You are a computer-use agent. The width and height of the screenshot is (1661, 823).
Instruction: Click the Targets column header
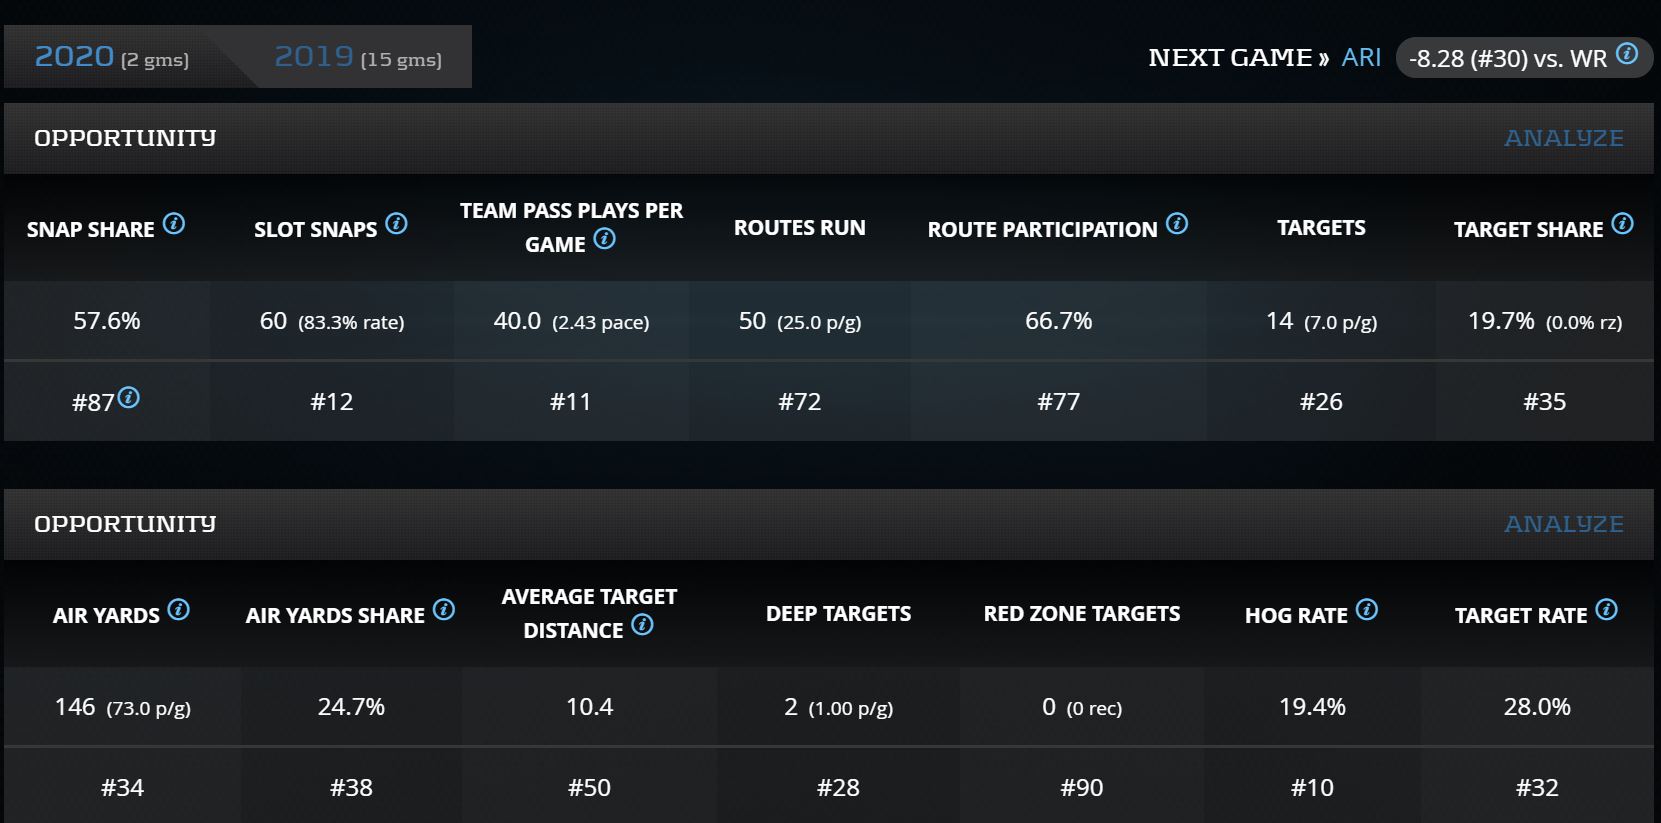1320,228
